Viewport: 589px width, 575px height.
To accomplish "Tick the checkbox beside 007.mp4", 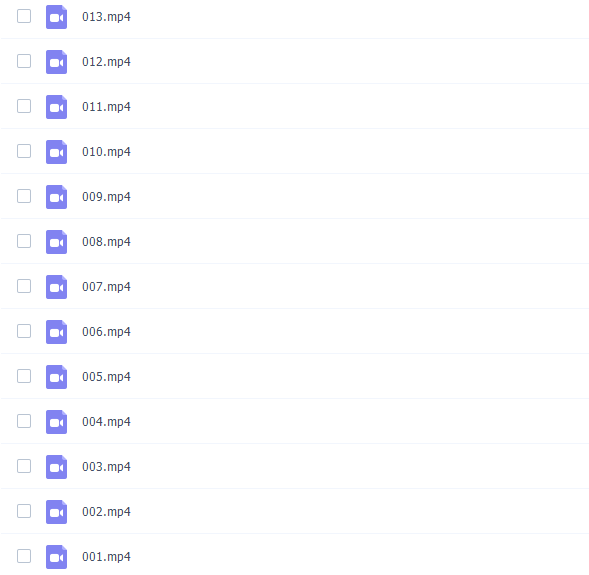I will tap(24, 286).
